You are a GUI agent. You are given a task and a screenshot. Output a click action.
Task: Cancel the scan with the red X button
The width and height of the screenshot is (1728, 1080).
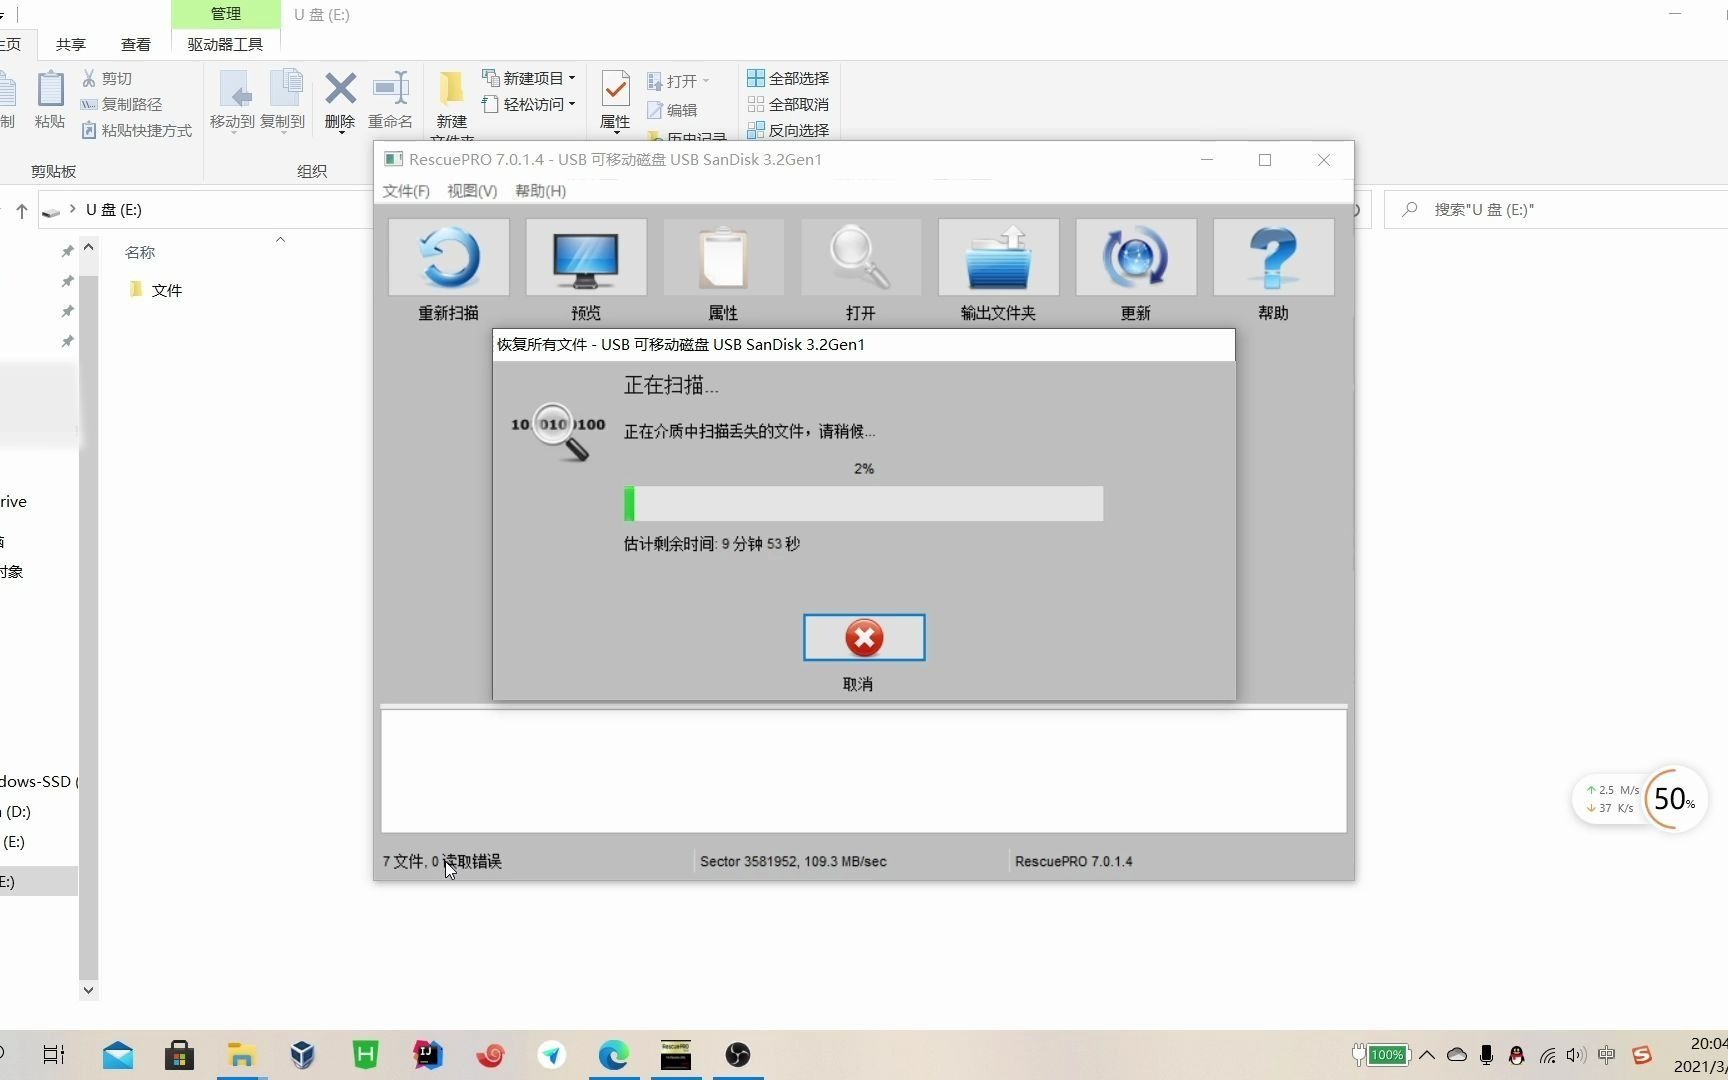pos(864,637)
